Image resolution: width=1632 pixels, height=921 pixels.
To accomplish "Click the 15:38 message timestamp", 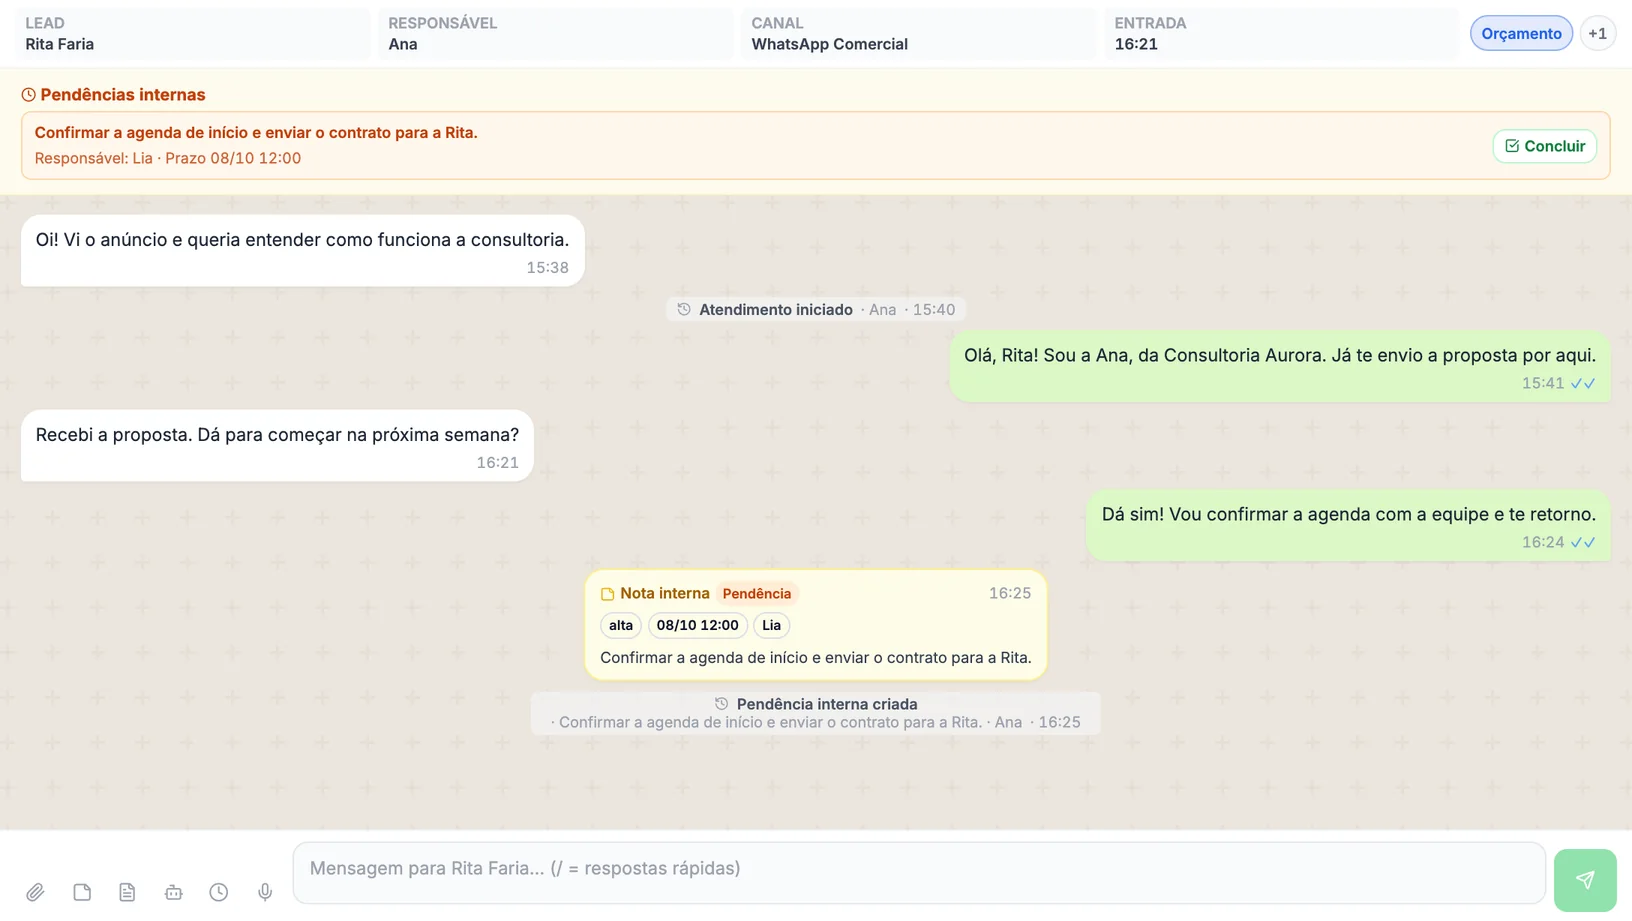I will pyautogui.click(x=547, y=268).
